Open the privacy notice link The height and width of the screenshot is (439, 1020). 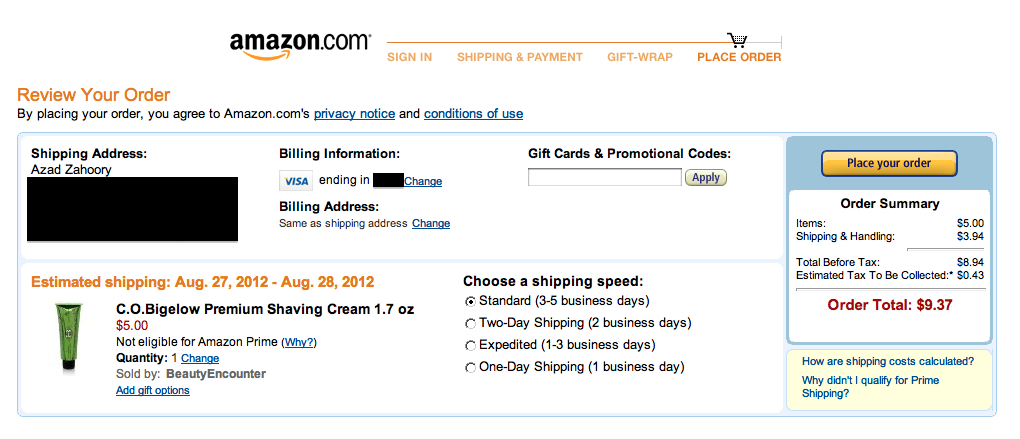click(354, 114)
